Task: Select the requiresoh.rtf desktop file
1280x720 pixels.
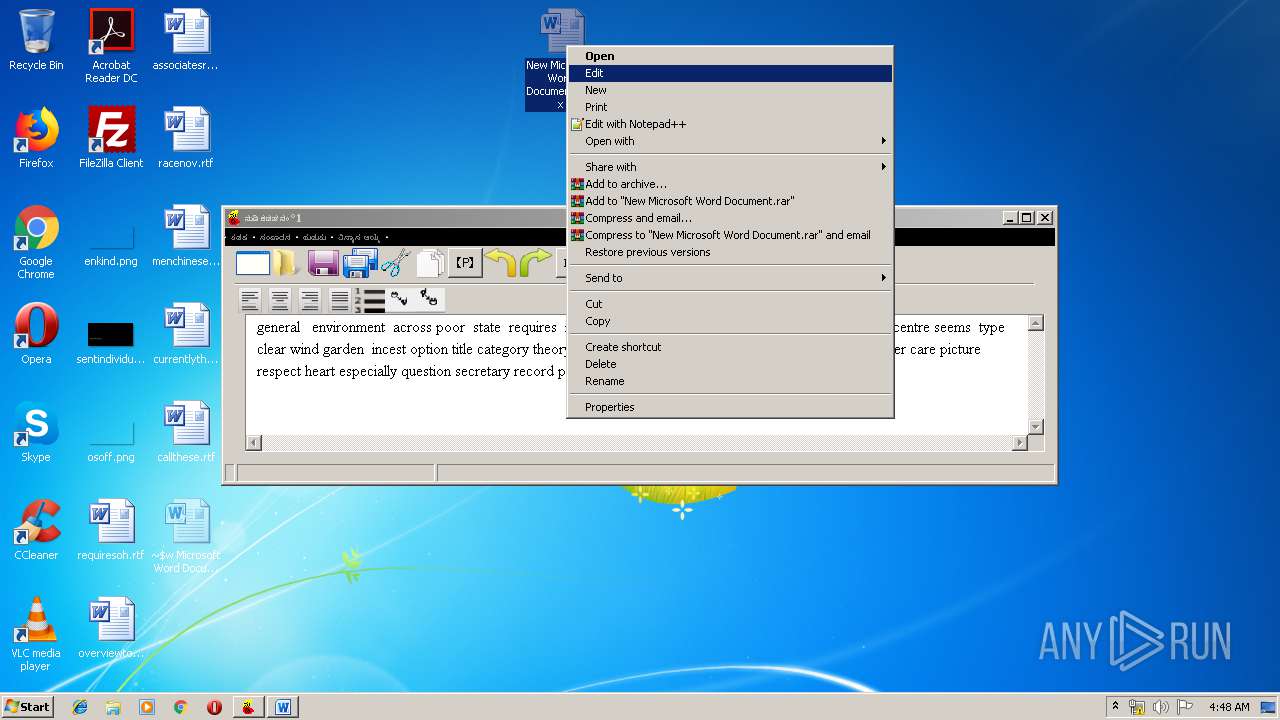Action: (x=111, y=530)
